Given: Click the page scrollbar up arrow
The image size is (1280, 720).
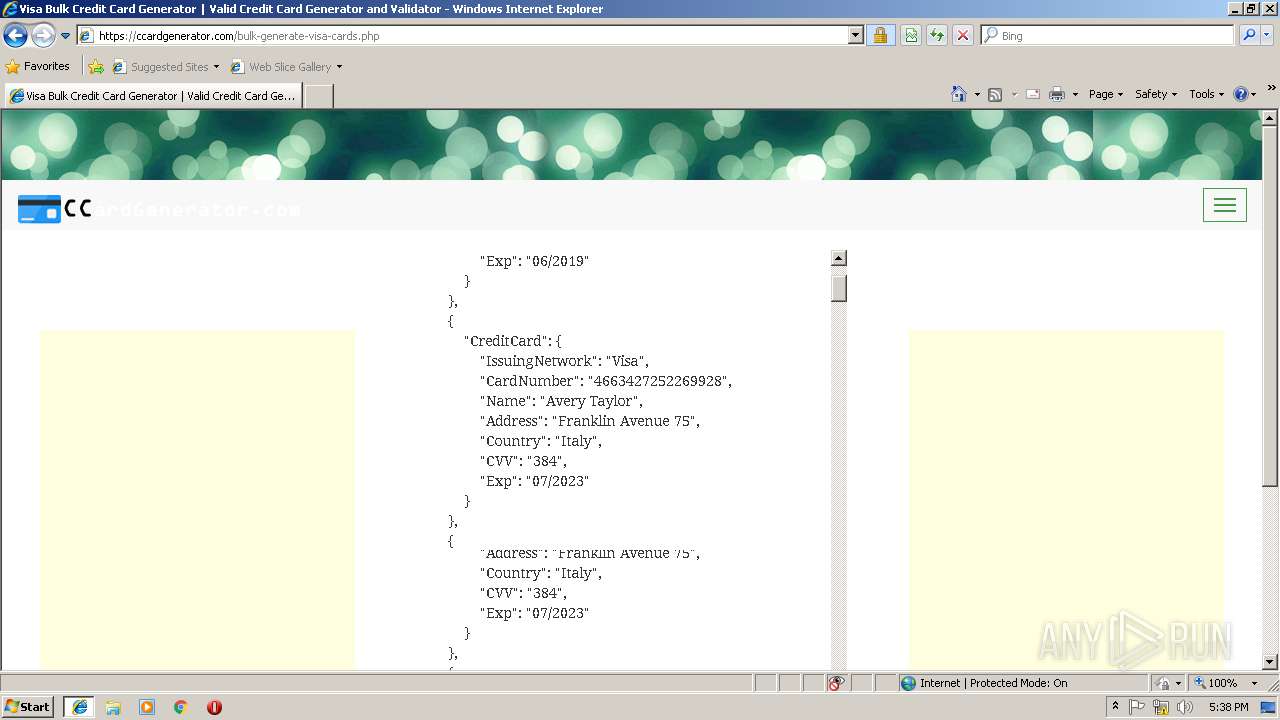Looking at the screenshot, I should point(1270,118).
